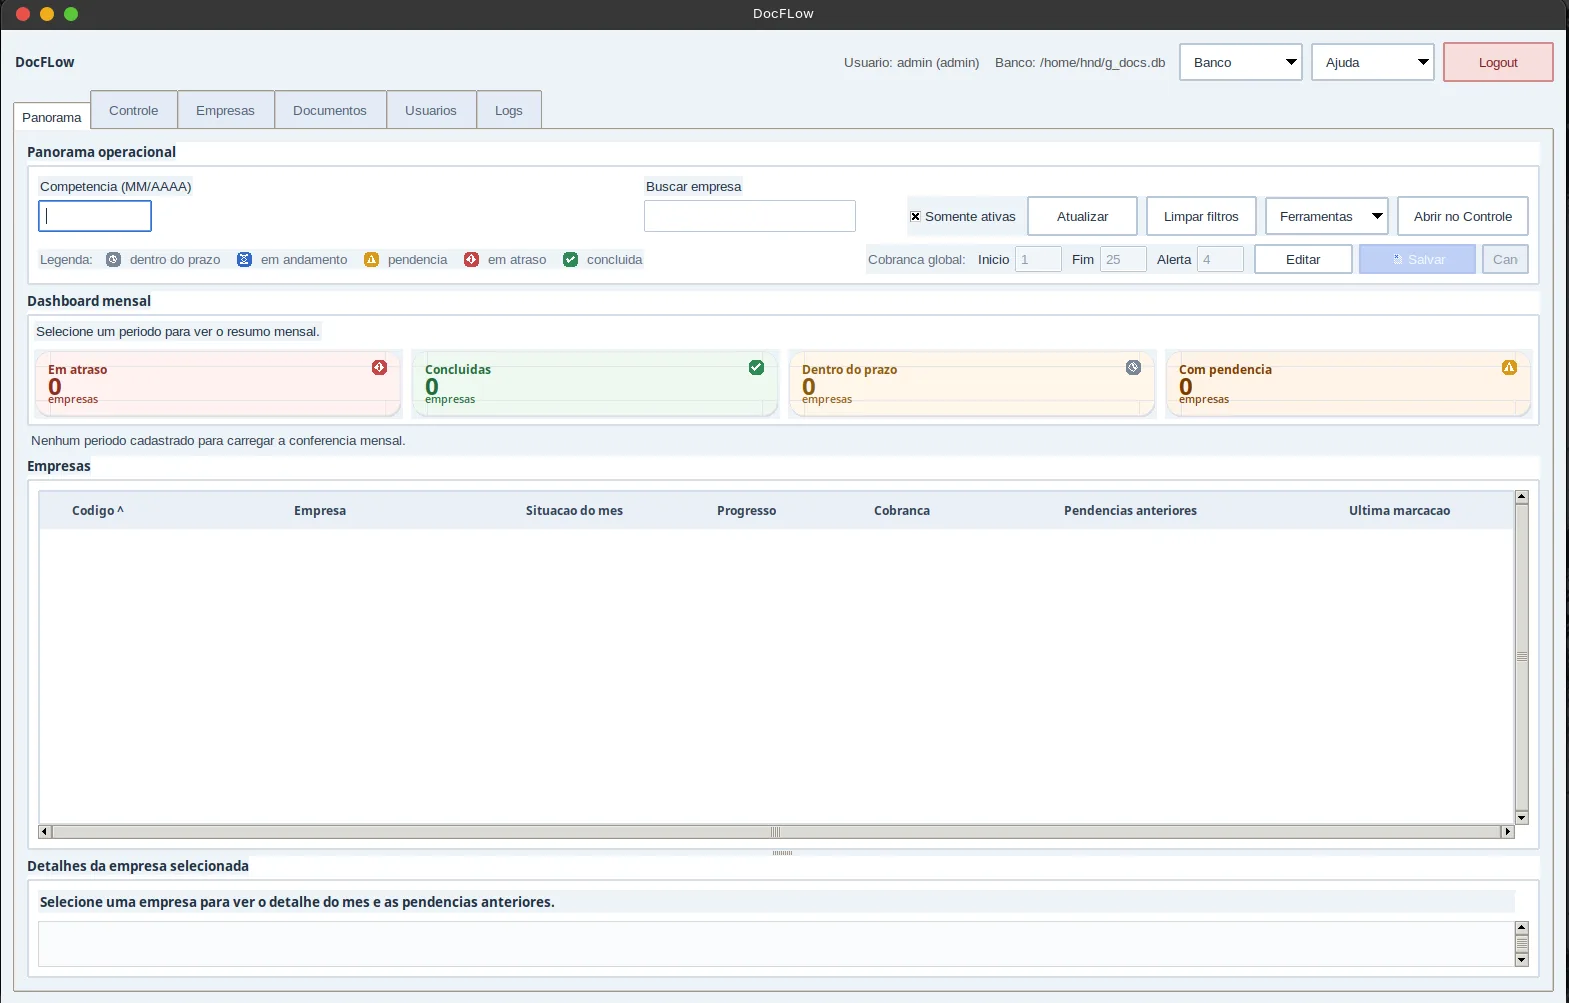Click 'Usuario: admin (admin)' text
The image size is (1569, 1003).
911,62
